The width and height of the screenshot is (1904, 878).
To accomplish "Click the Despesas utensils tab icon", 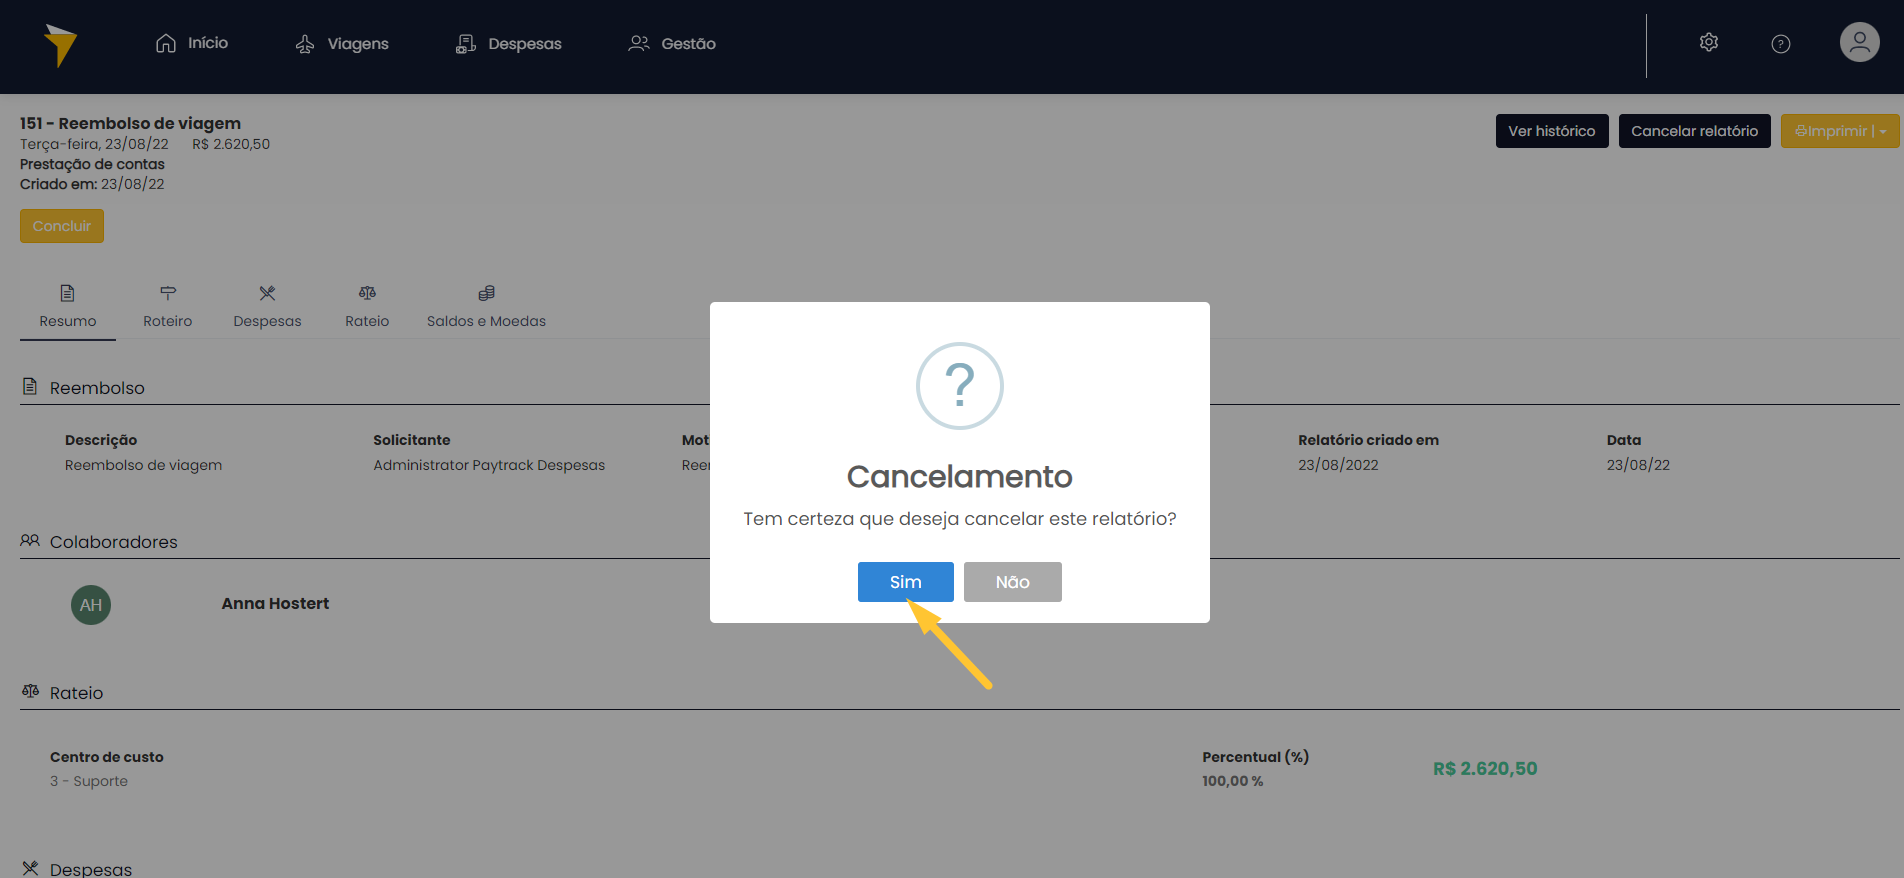I will pos(267,293).
